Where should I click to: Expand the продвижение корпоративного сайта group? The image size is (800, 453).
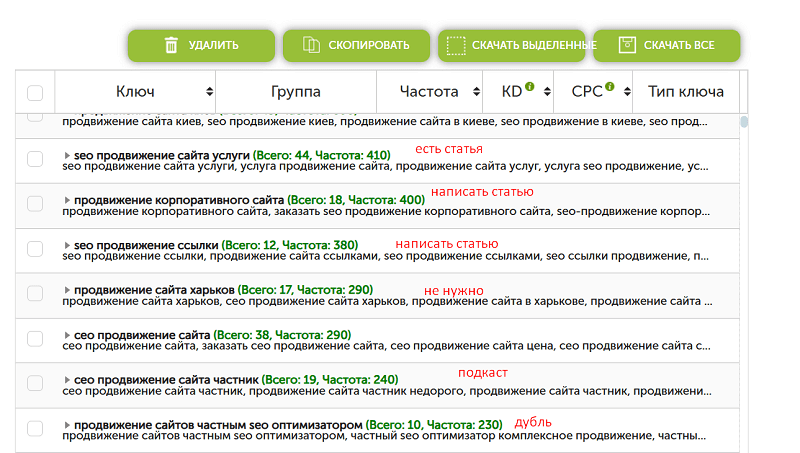click(67, 200)
